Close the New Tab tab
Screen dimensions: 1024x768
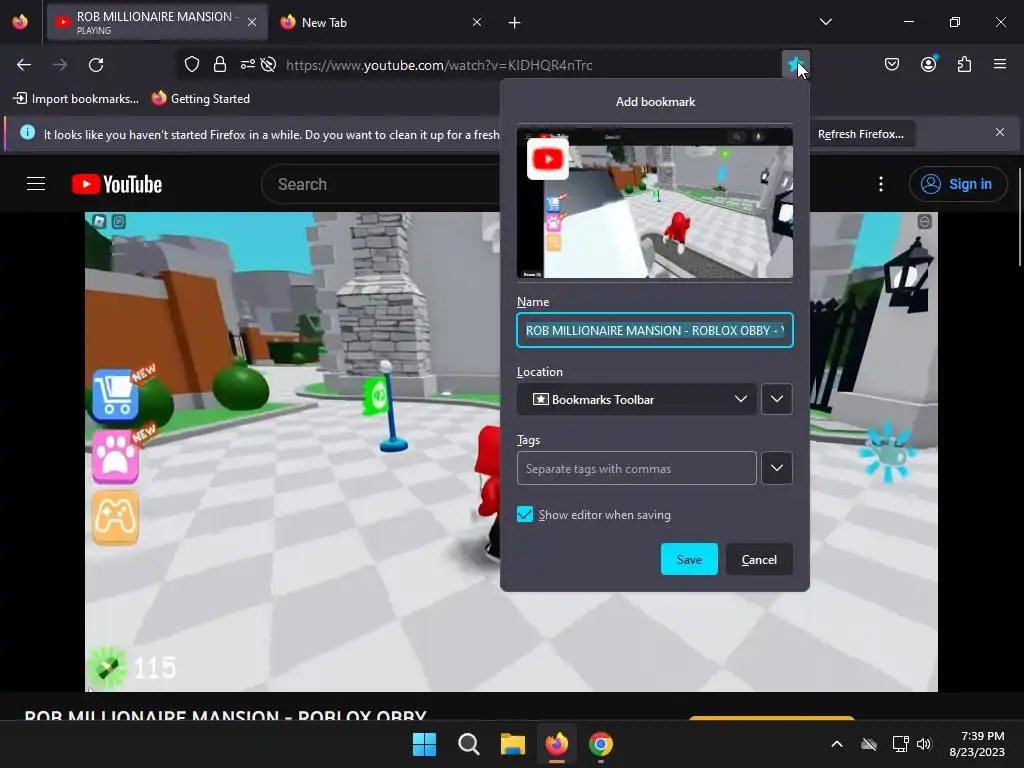point(477,22)
